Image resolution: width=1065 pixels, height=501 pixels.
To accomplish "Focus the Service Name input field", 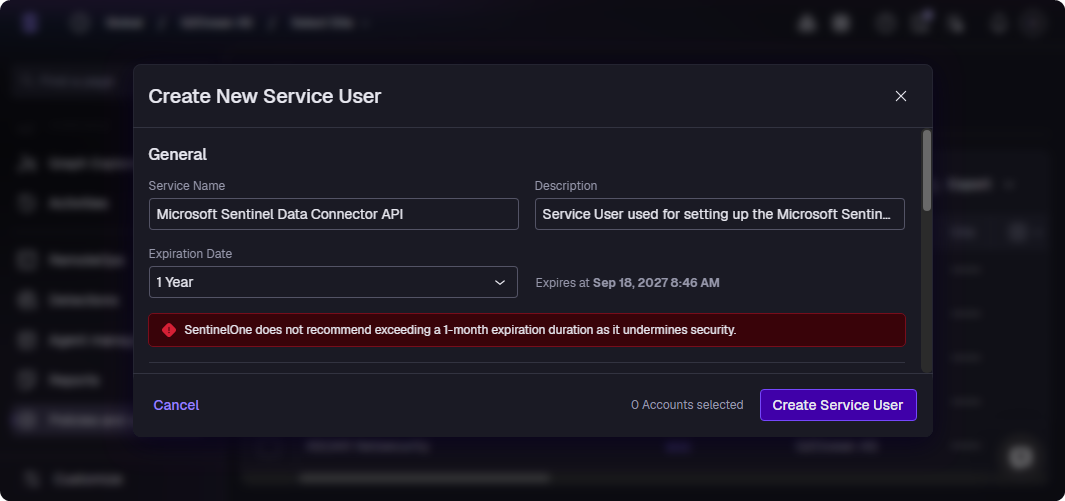I will pyautogui.click(x=333, y=214).
